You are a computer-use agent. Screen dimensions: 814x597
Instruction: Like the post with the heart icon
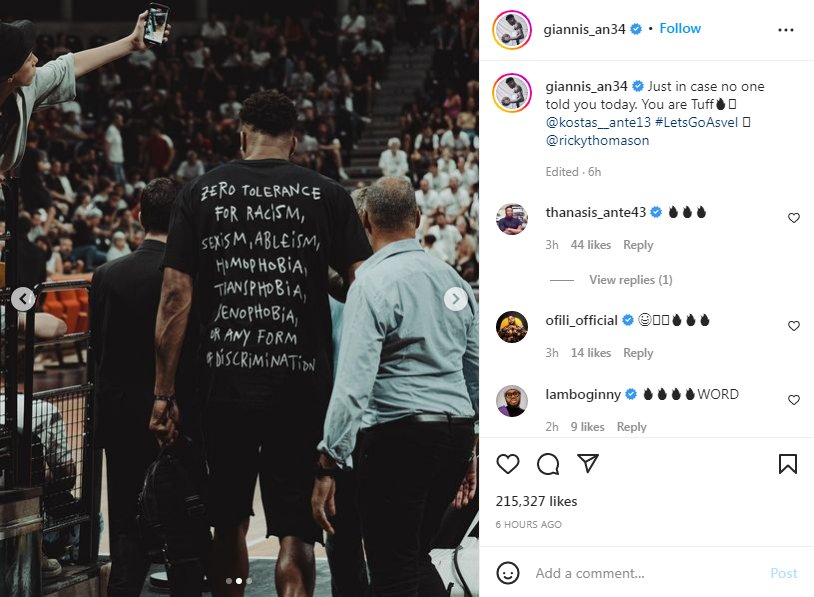pos(508,464)
